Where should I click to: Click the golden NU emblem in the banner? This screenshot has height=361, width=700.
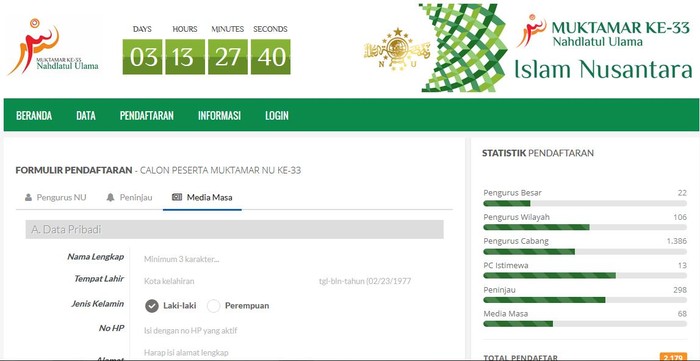tap(397, 49)
